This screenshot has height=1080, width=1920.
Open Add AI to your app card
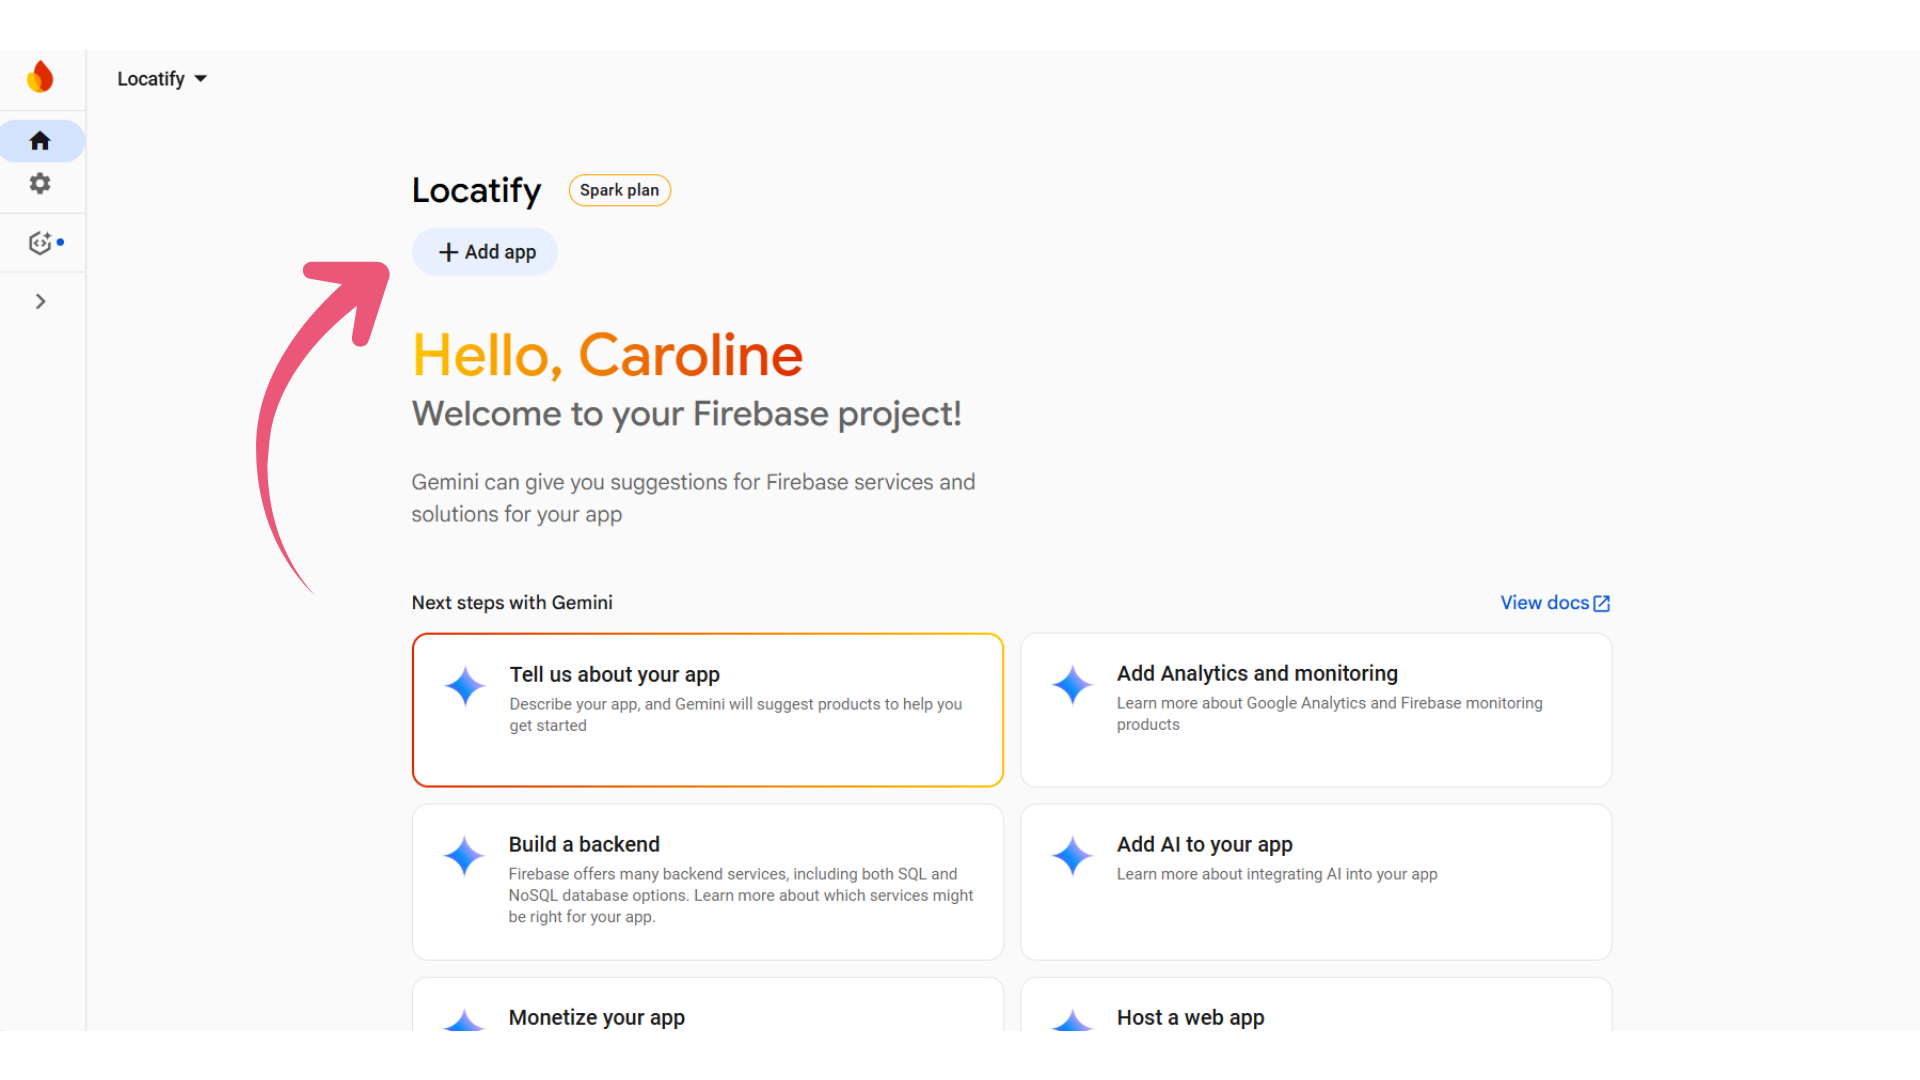tap(1316, 882)
